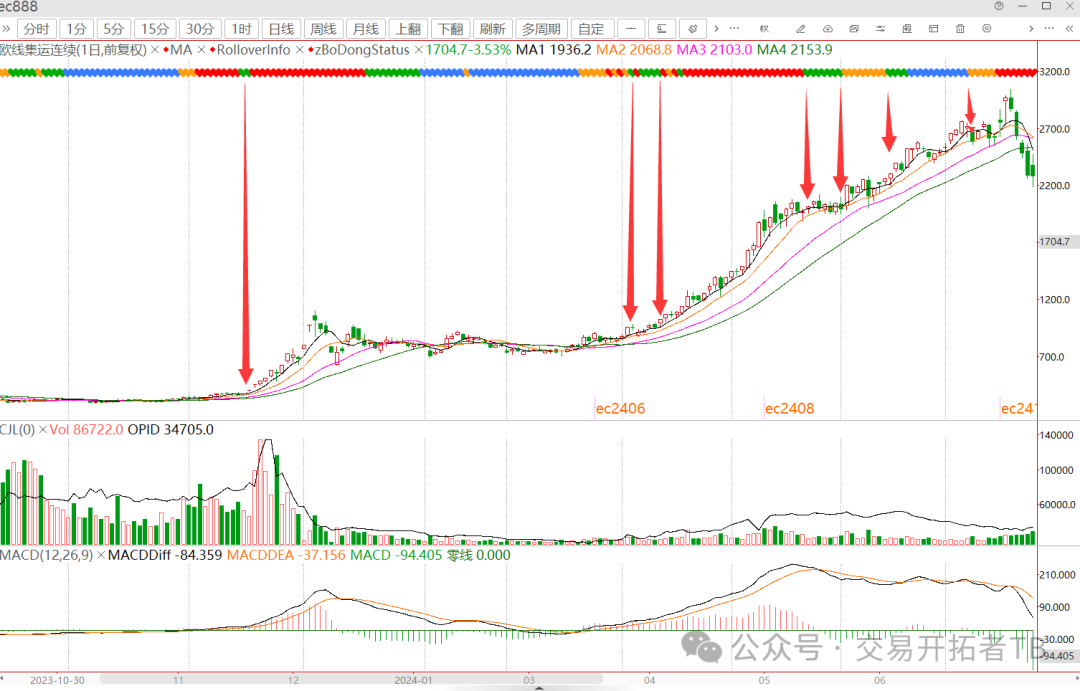Select the 5分 period tab
Viewport: 1080px width, 691px height.
click(x=114, y=29)
